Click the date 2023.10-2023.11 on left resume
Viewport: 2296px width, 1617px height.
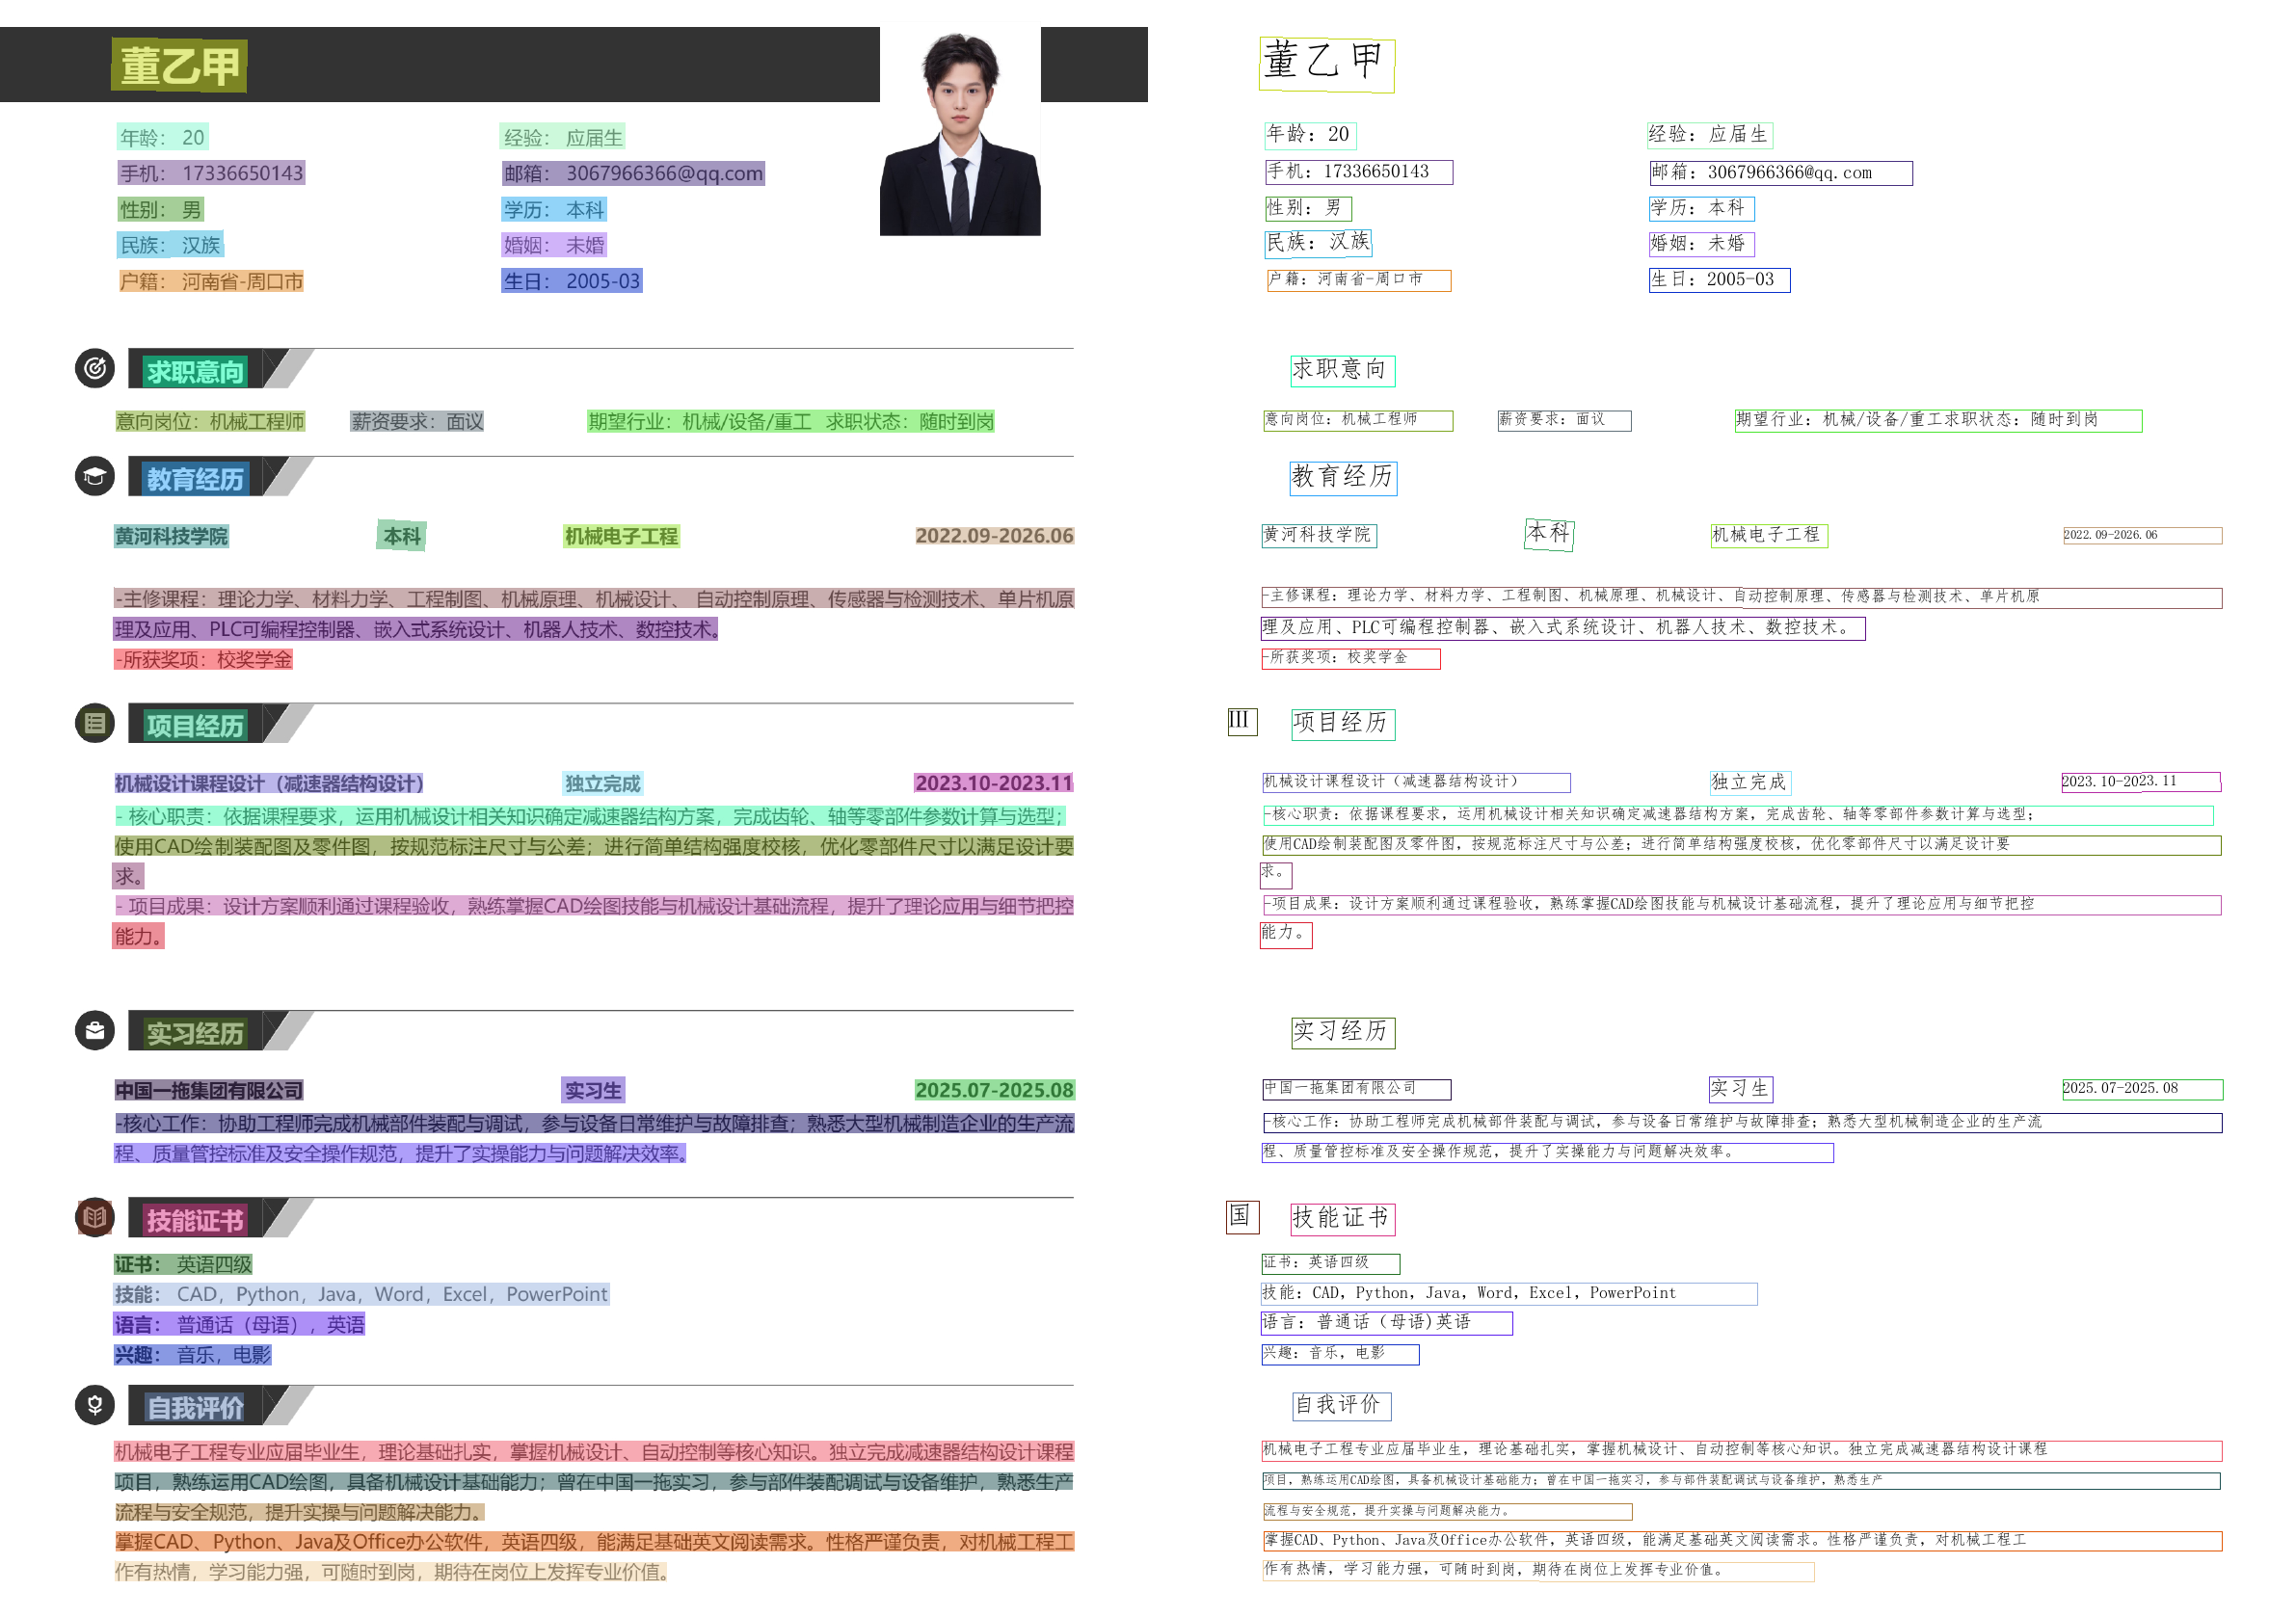993,784
